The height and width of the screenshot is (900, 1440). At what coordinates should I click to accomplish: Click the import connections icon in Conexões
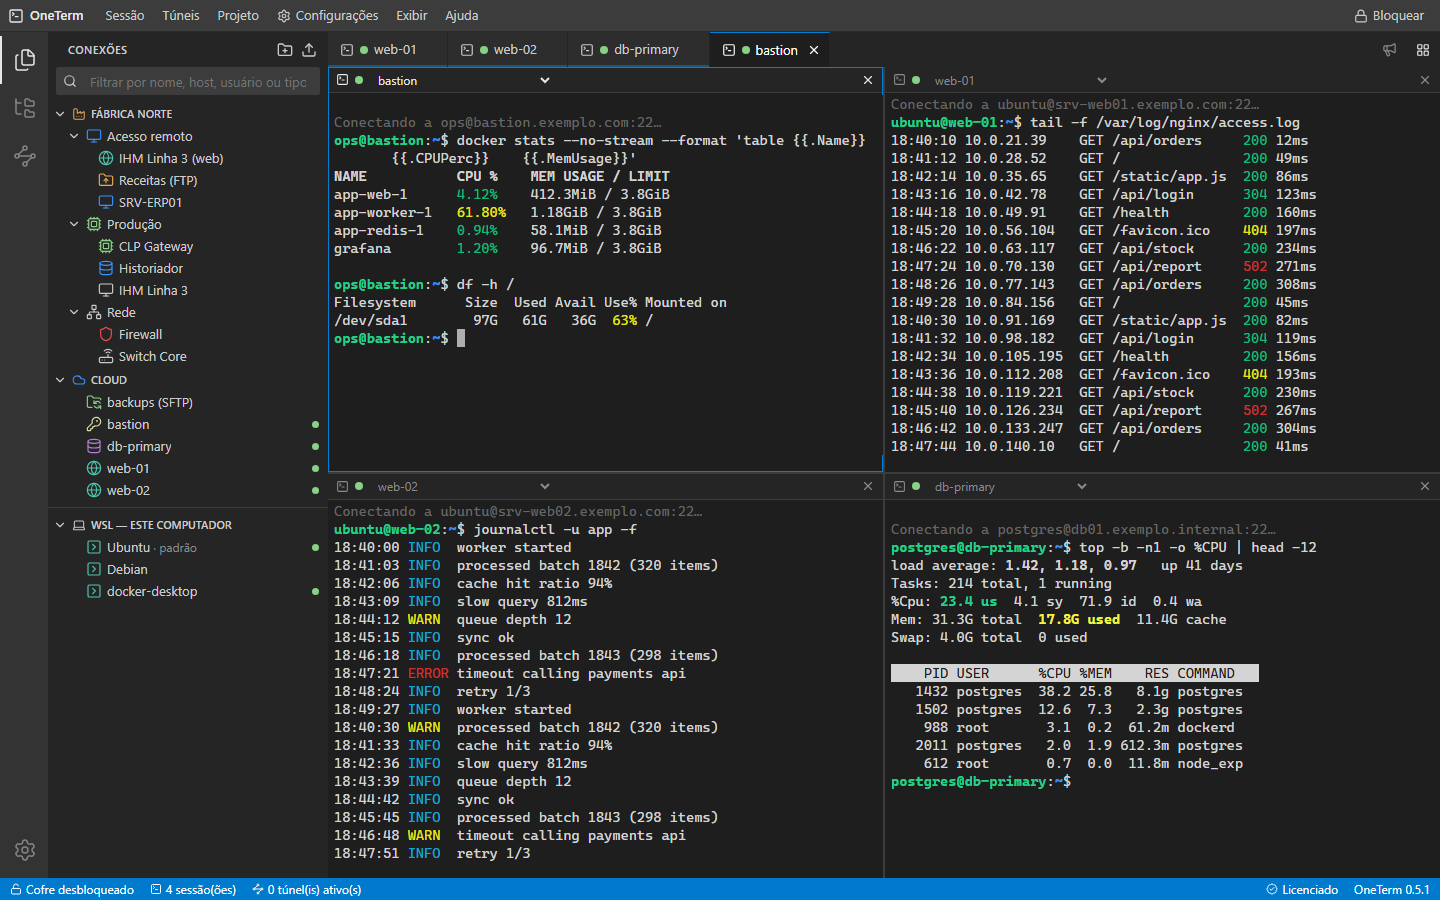coord(309,50)
